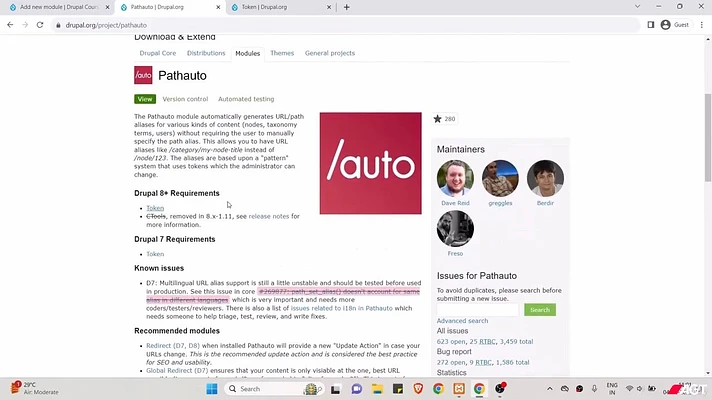
Task: Open the Wi-Fi network tray icon
Action: (629, 389)
